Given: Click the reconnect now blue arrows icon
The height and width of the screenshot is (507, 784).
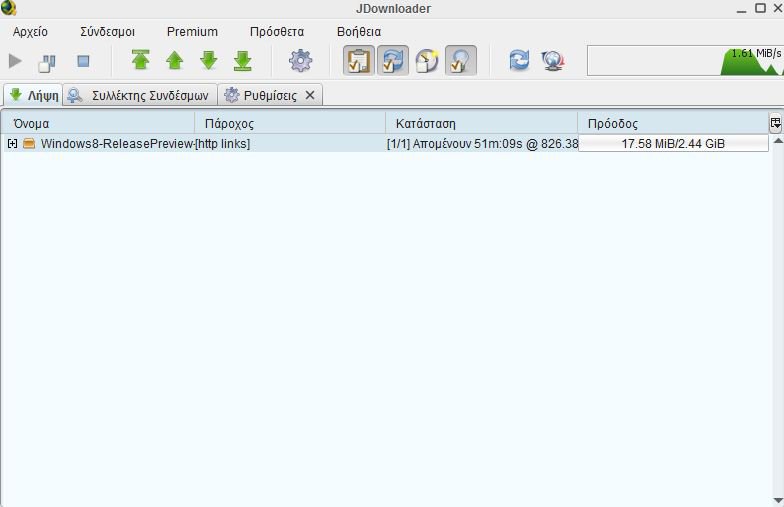Looking at the screenshot, I should (519, 60).
